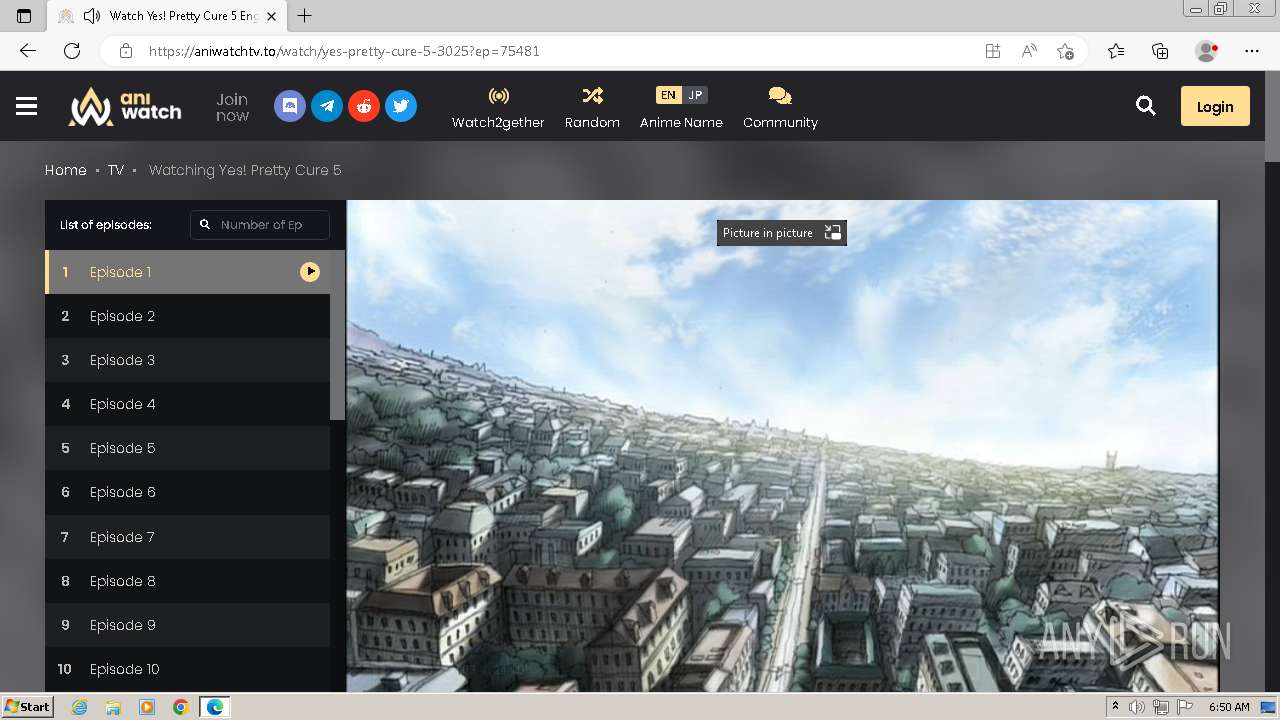
Task: Open the tab actions menu
Action: click(x=24, y=16)
